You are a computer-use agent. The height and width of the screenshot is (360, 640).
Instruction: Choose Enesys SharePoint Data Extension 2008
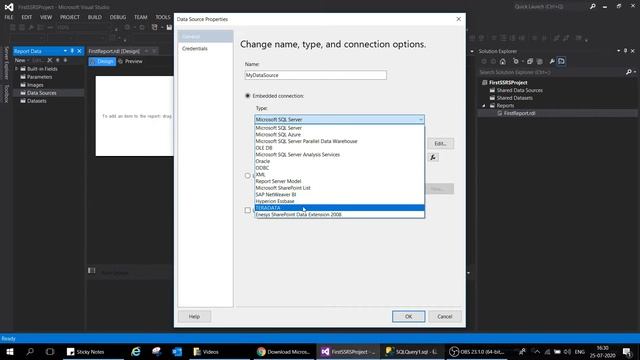339,214
